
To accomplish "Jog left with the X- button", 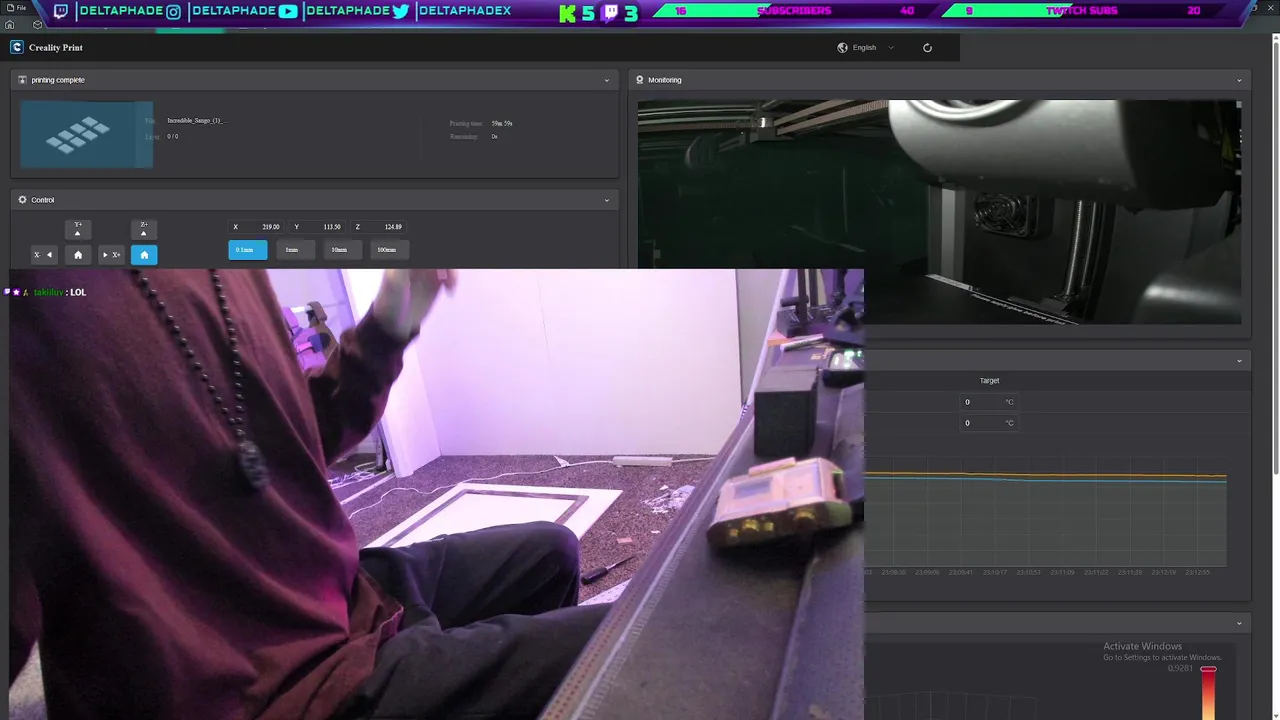I will pyautogui.click(x=44, y=255).
